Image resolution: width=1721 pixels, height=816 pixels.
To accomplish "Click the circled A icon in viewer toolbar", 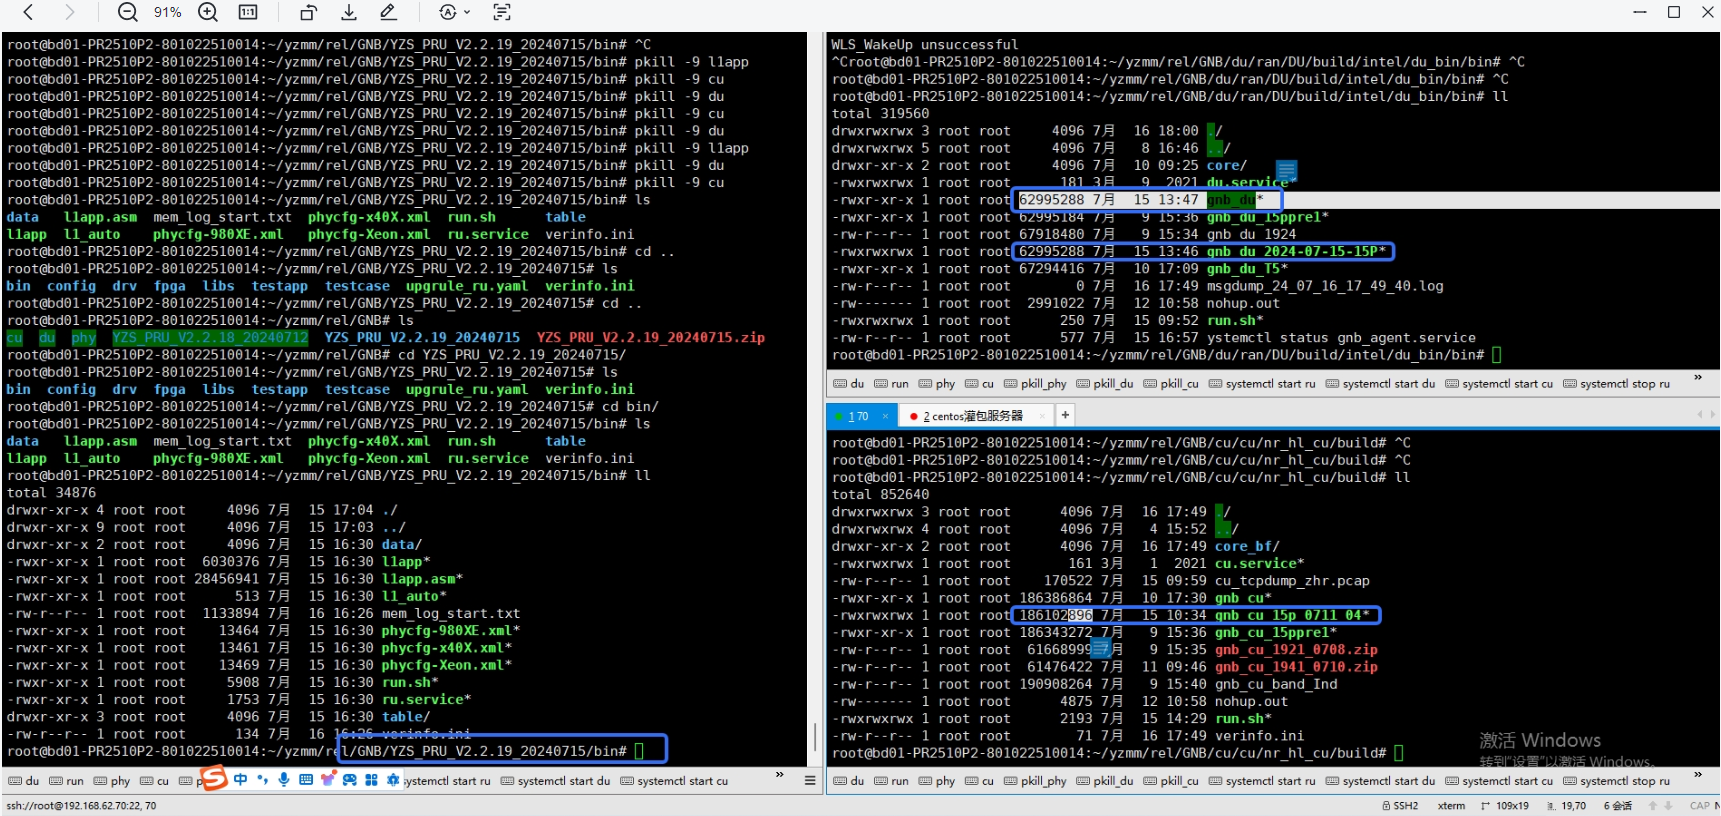I will coord(448,12).
